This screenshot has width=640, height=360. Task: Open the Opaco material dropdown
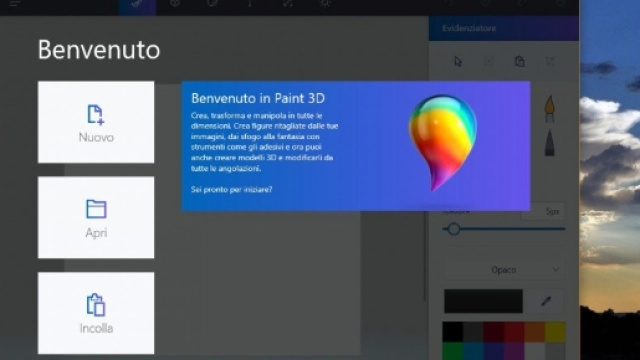[x=504, y=270]
